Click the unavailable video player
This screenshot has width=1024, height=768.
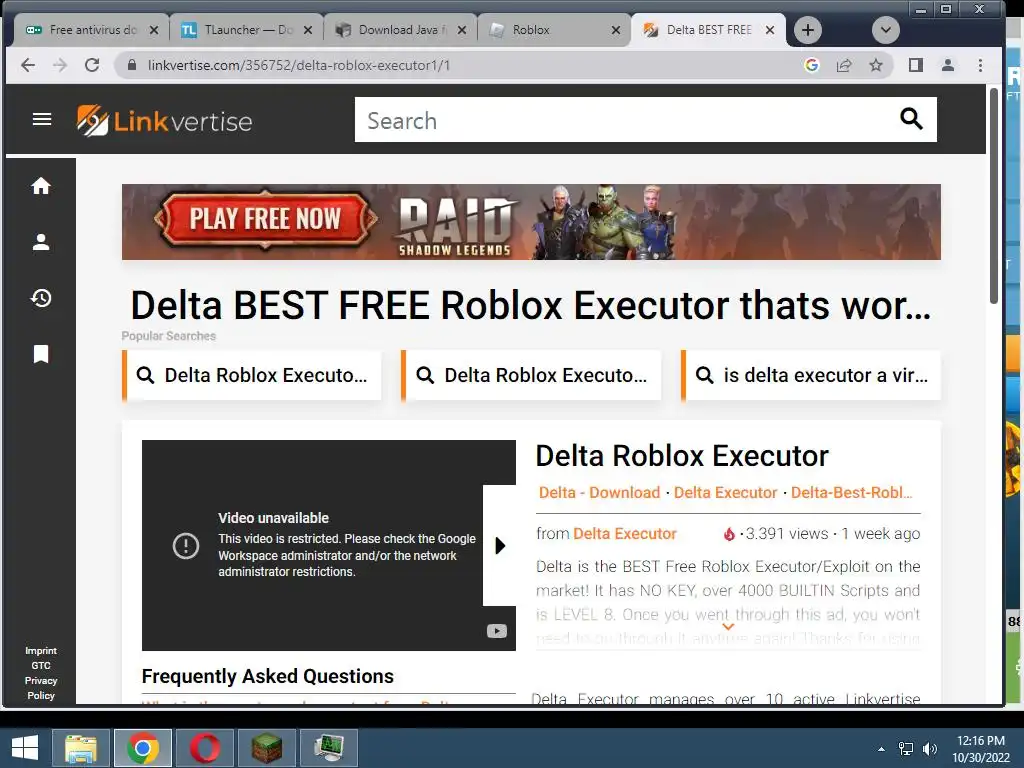pos(328,545)
